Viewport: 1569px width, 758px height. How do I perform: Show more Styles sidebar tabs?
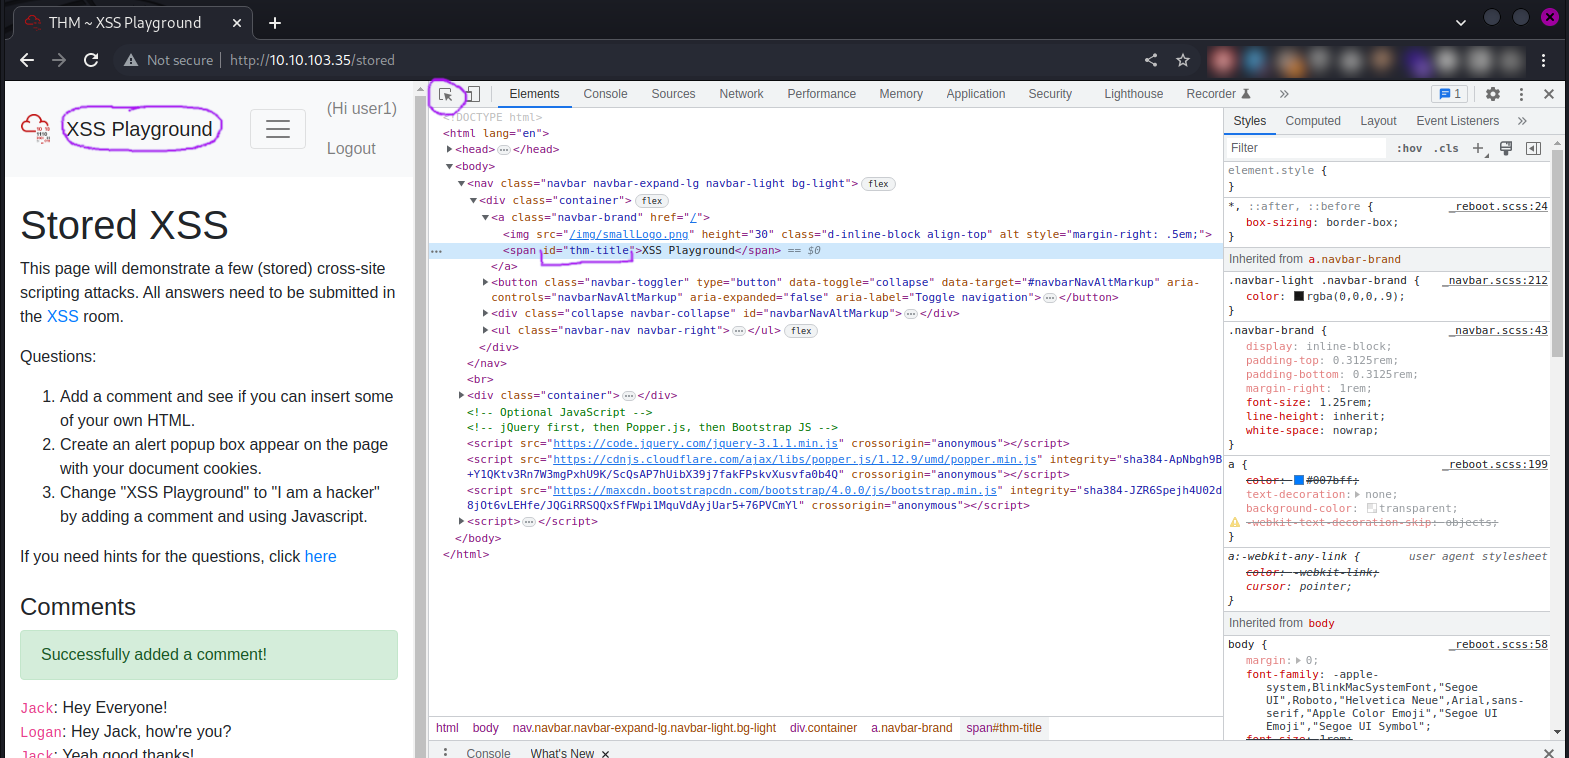coord(1522,121)
